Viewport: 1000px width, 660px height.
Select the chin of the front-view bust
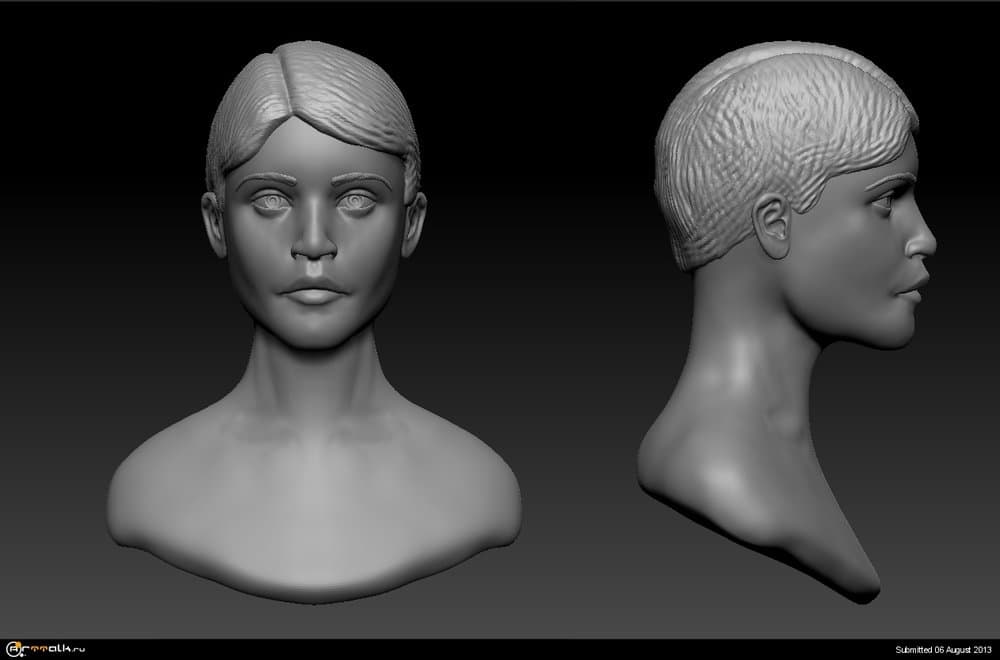[313, 333]
